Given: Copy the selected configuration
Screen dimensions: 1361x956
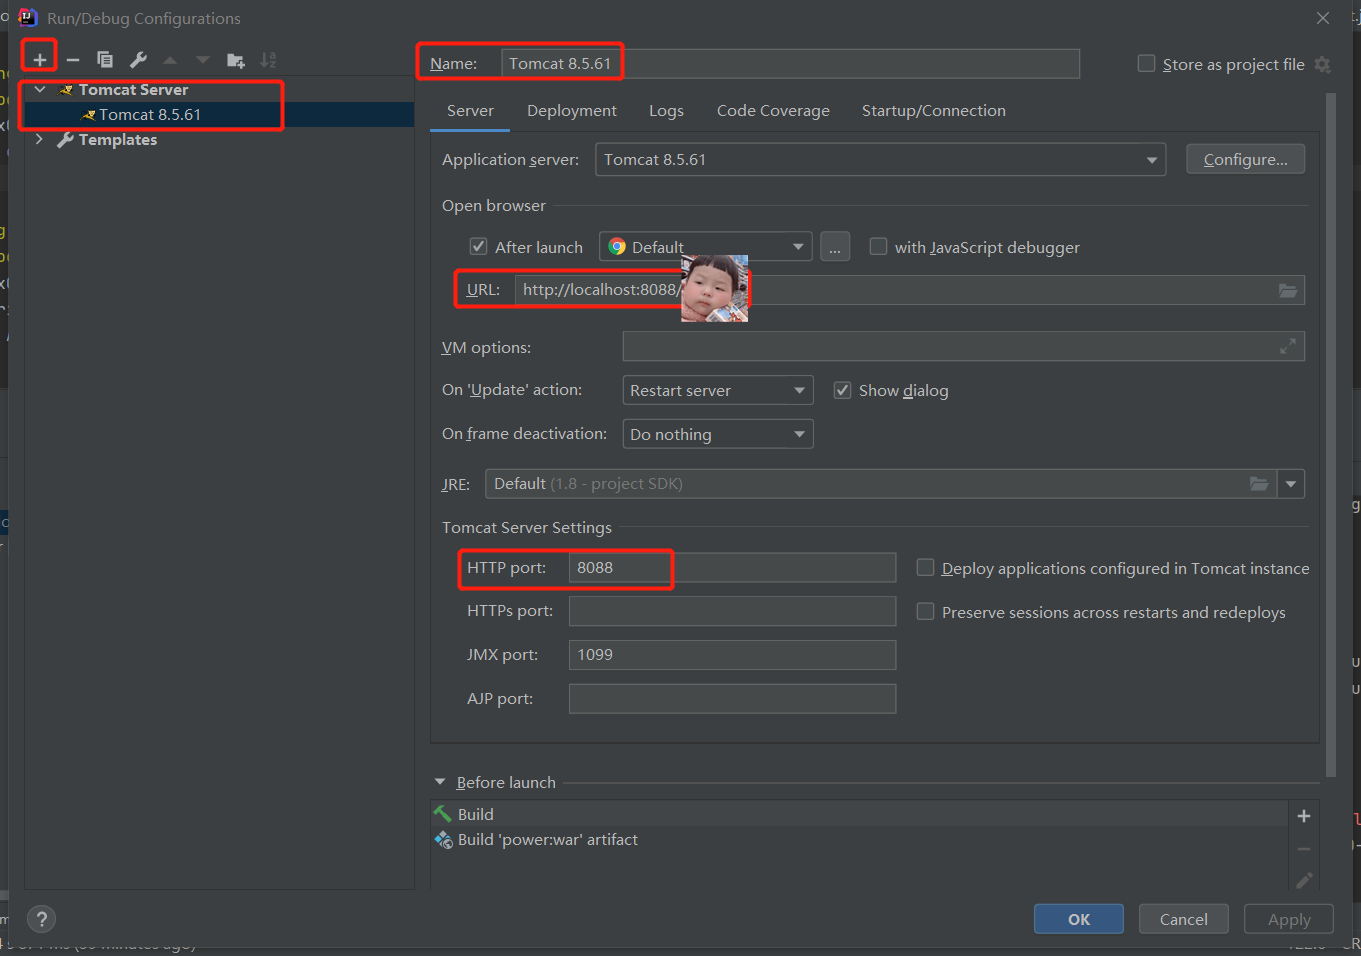Looking at the screenshot, I should (x=105, y=60).
